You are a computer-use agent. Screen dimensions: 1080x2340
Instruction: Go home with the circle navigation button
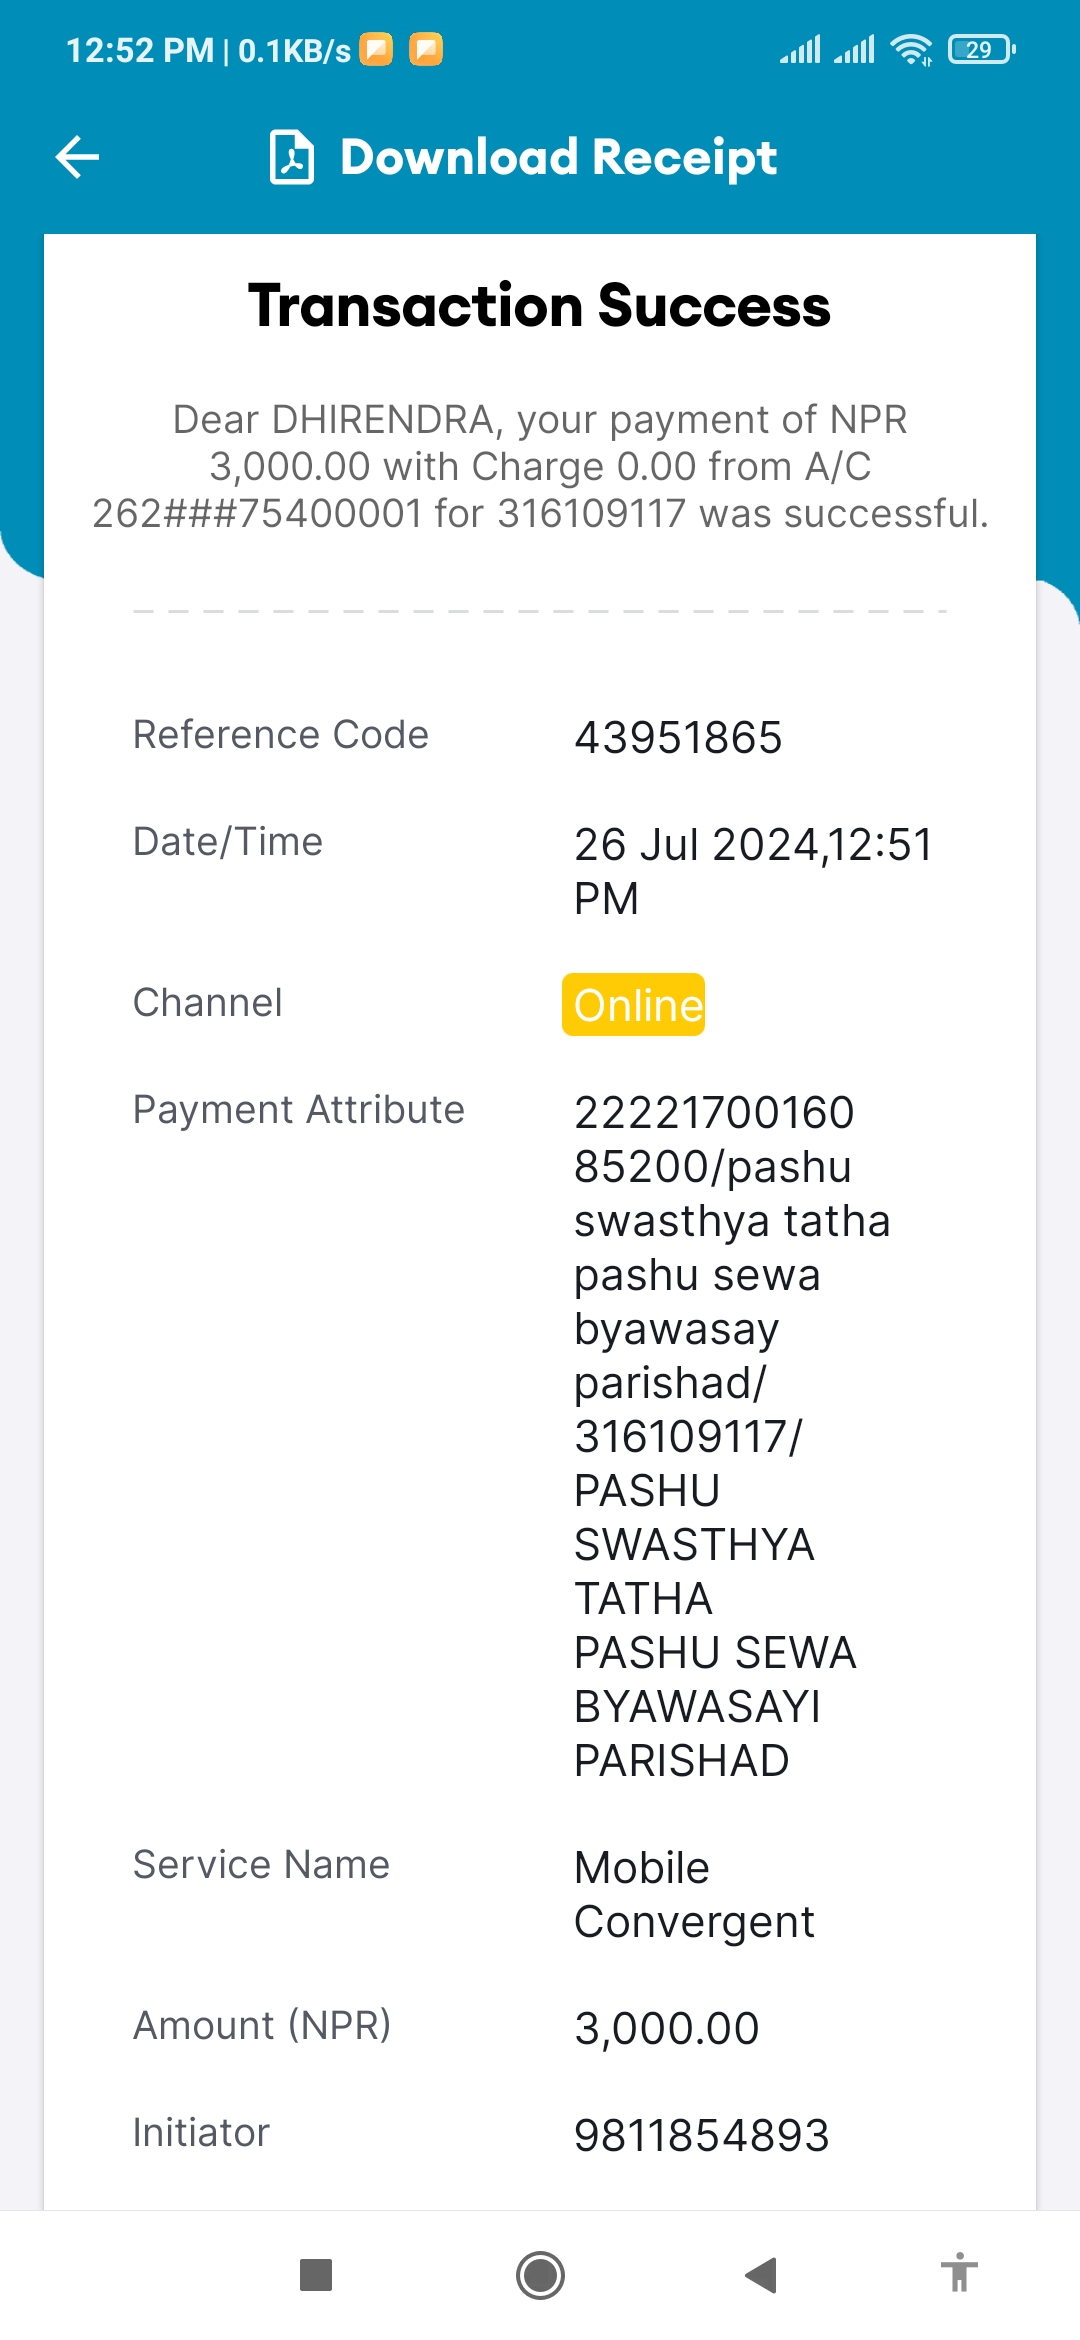540,2275
